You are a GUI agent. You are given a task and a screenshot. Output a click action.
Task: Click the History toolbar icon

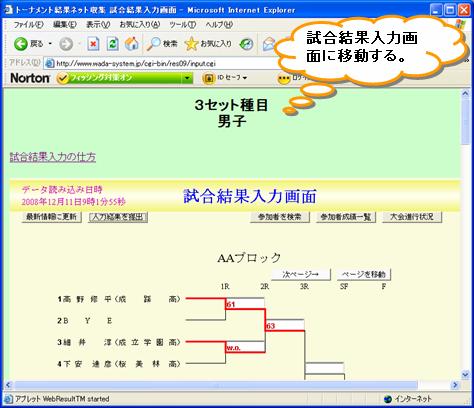[x=247, y=44]
